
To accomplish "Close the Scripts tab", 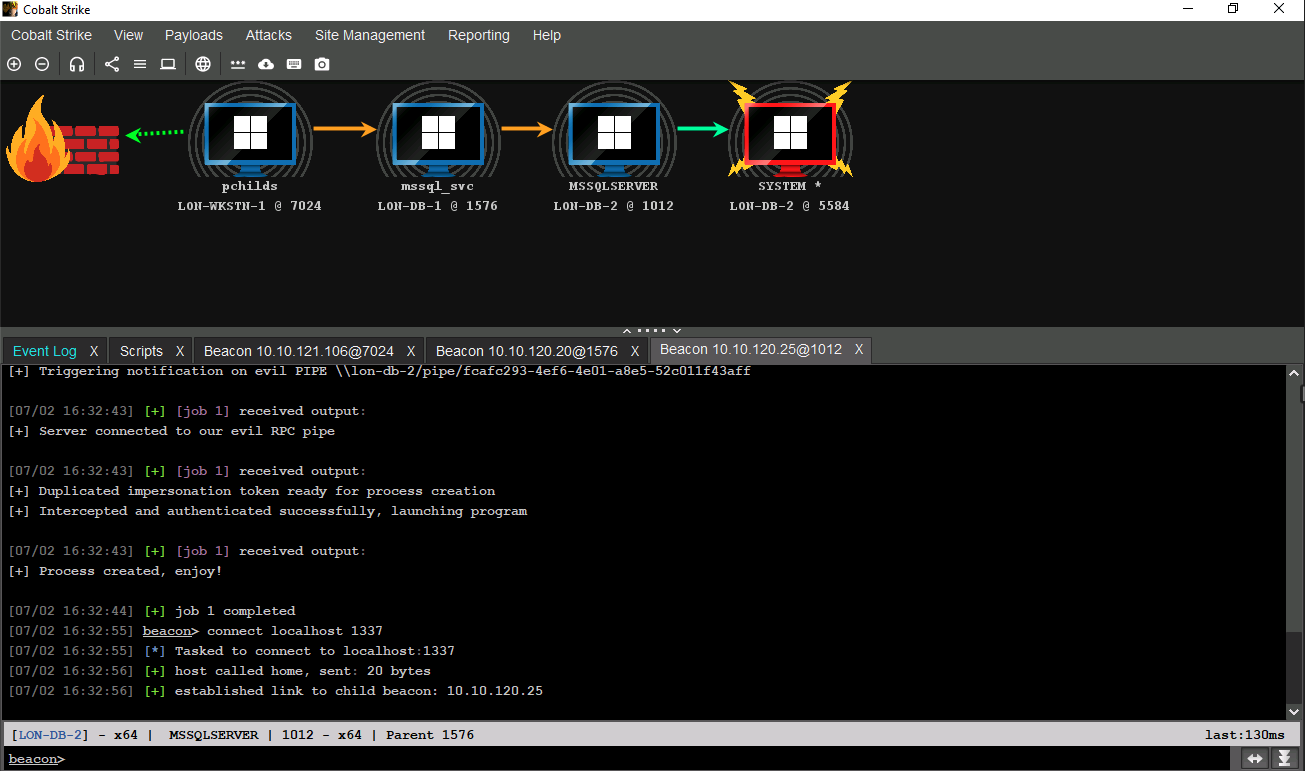I will coord(180,351).
